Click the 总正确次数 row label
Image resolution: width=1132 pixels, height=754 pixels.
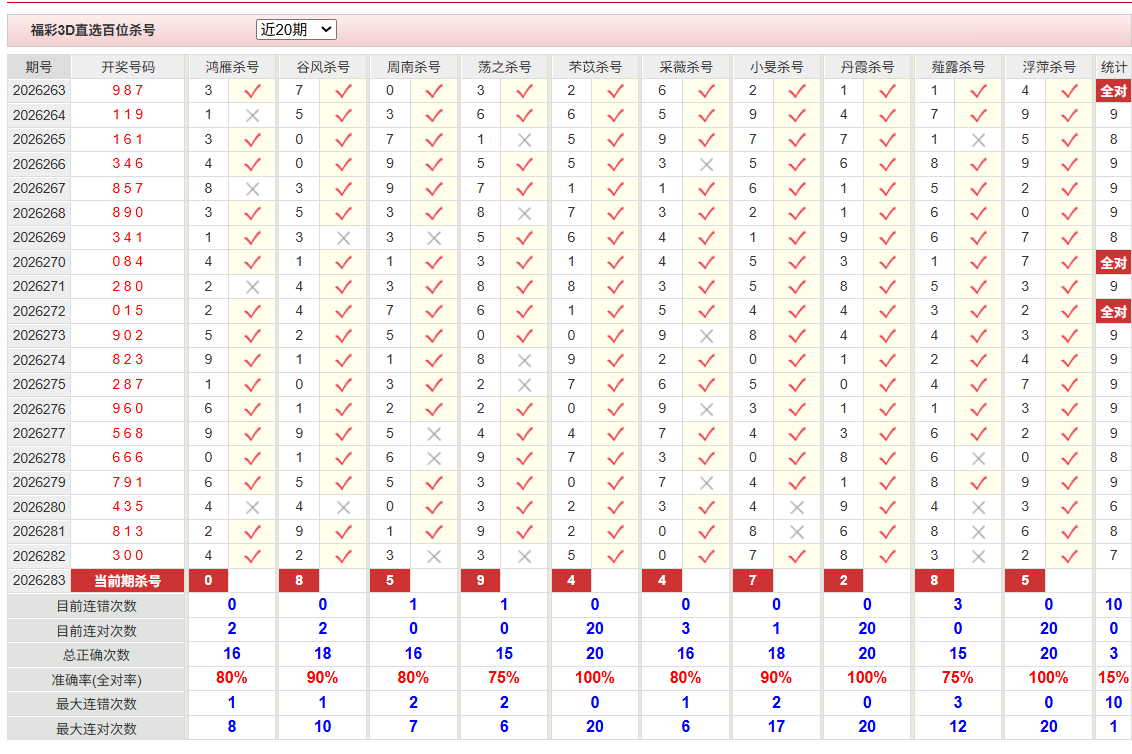tap(96, 656)
